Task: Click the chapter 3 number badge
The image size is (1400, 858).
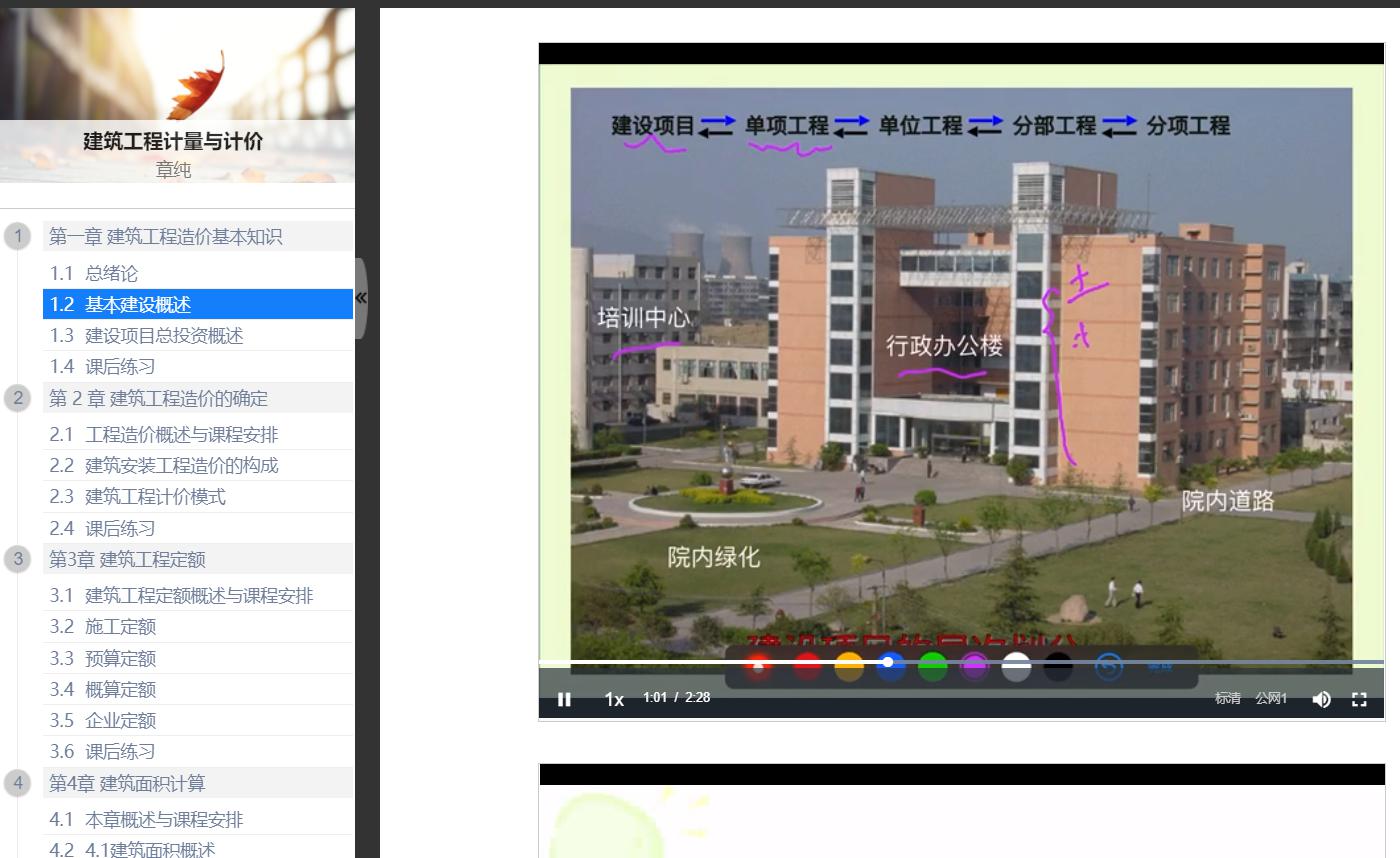Action: (x=17, y=559)
